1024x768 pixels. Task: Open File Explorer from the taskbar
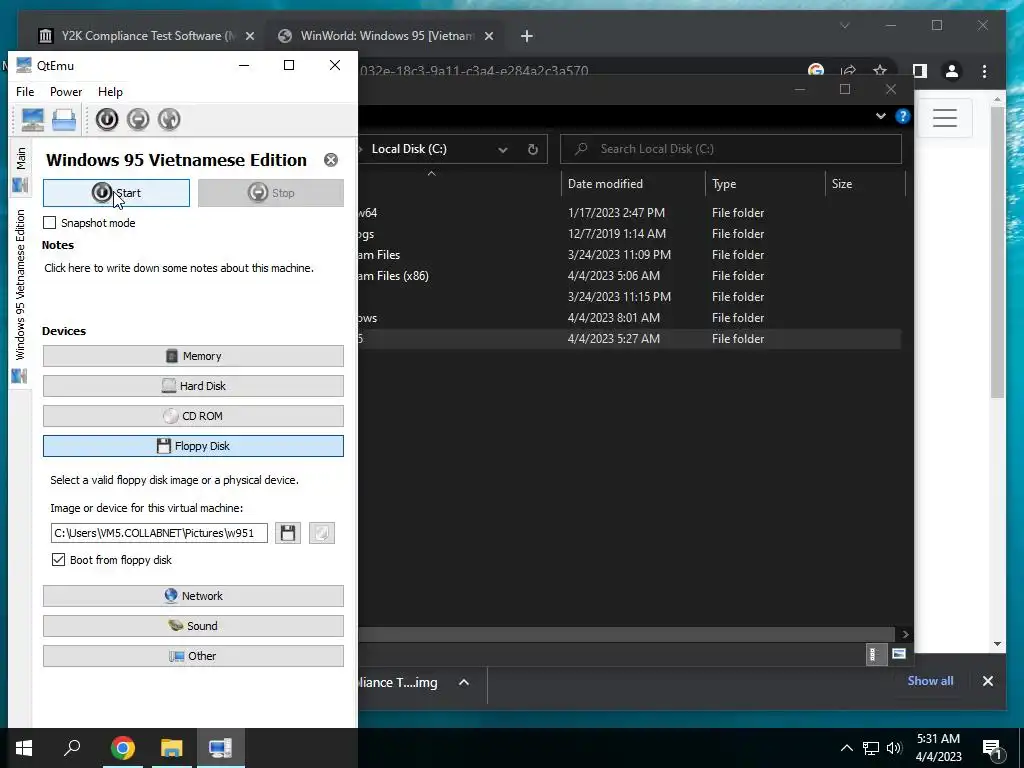171,748
